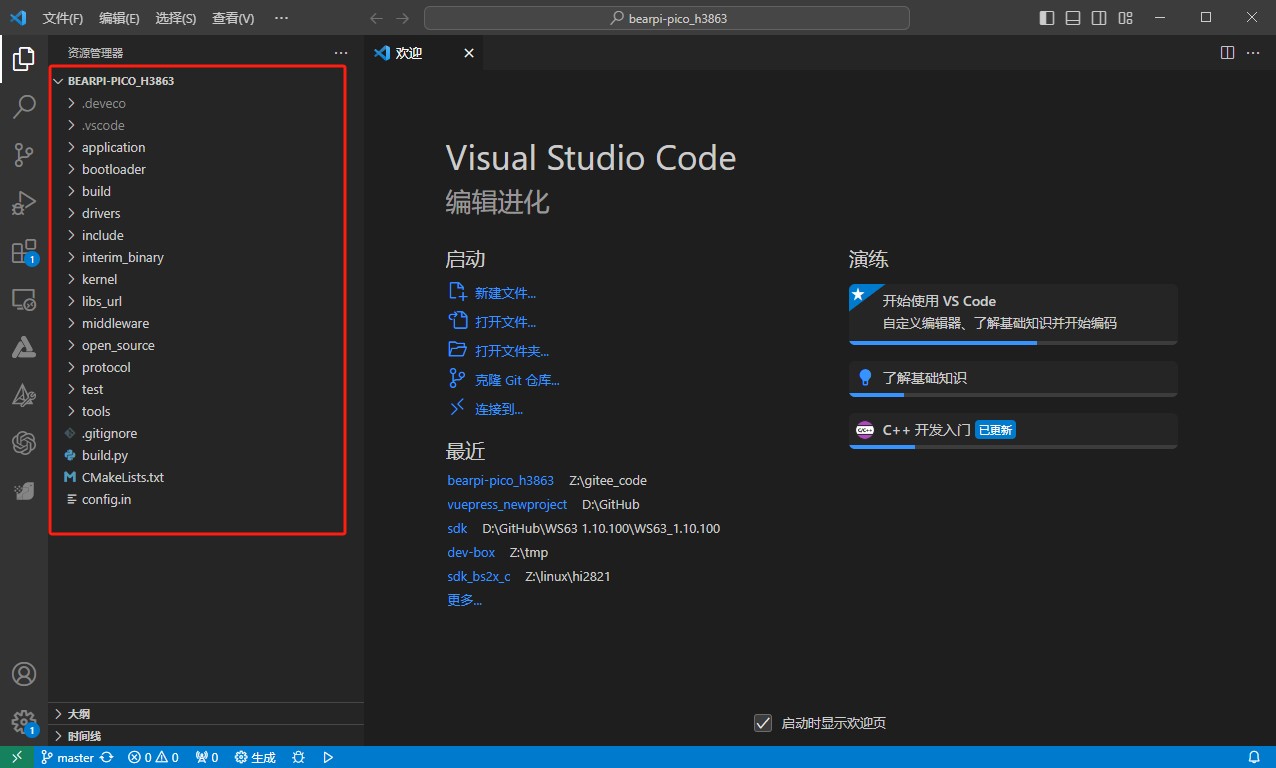
Task: Click the command center search box
Action: click(x=667, y=18)
